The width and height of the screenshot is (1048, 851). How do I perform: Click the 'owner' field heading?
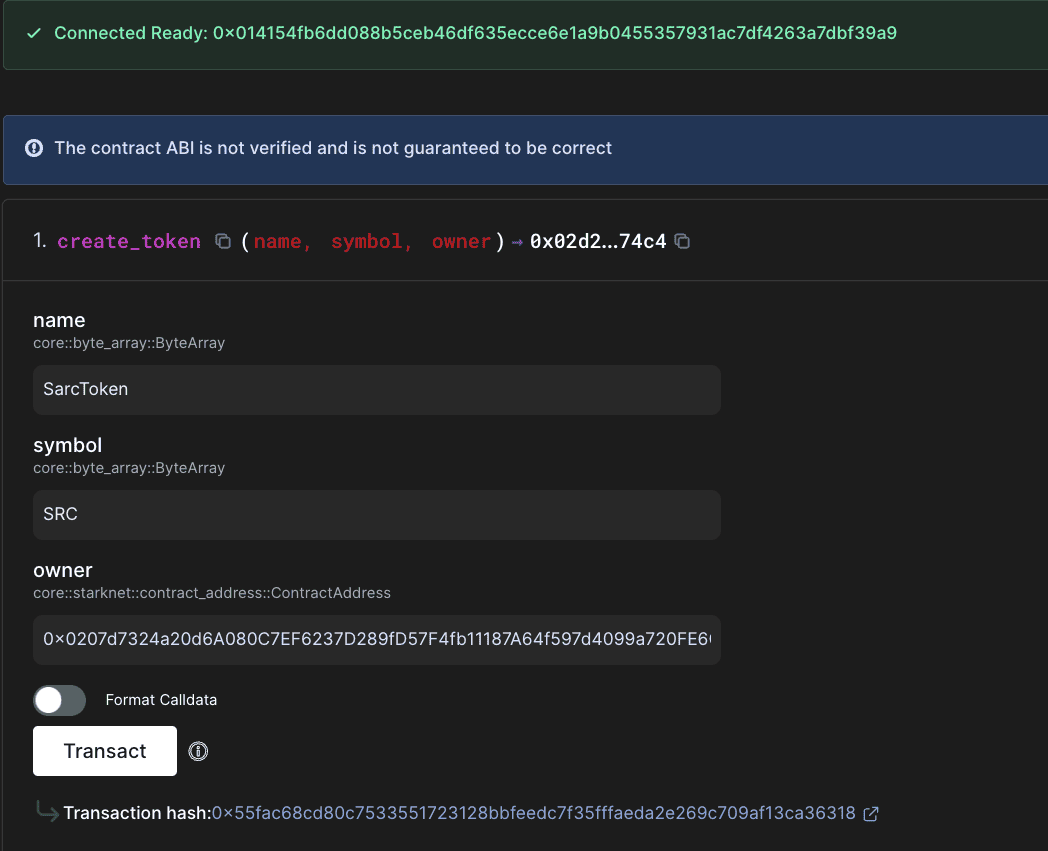coord(63,570)
